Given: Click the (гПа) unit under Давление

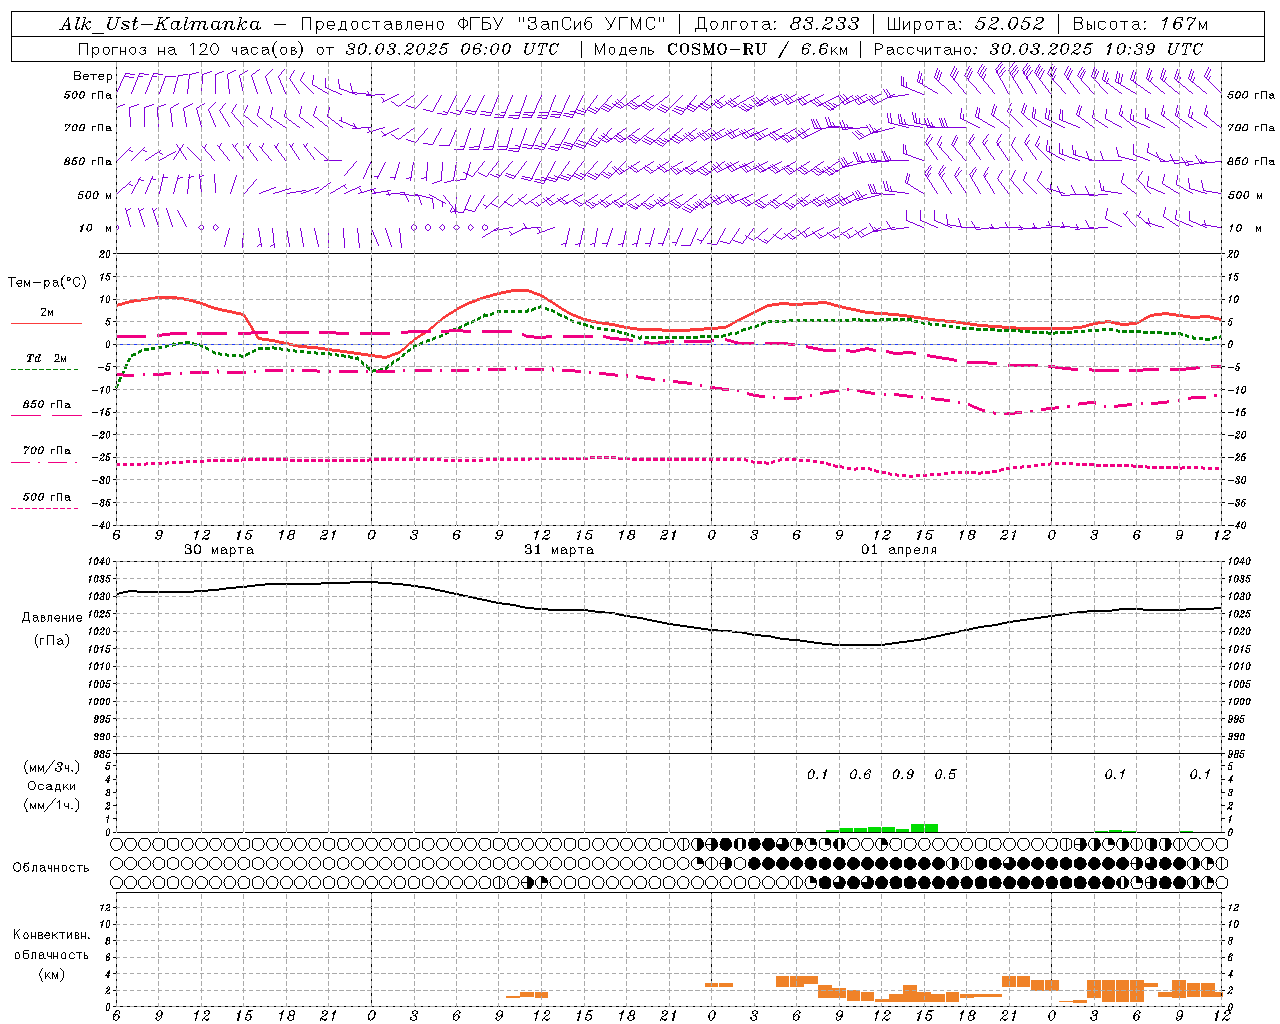Looking at the screenshot, I should 52,640.
